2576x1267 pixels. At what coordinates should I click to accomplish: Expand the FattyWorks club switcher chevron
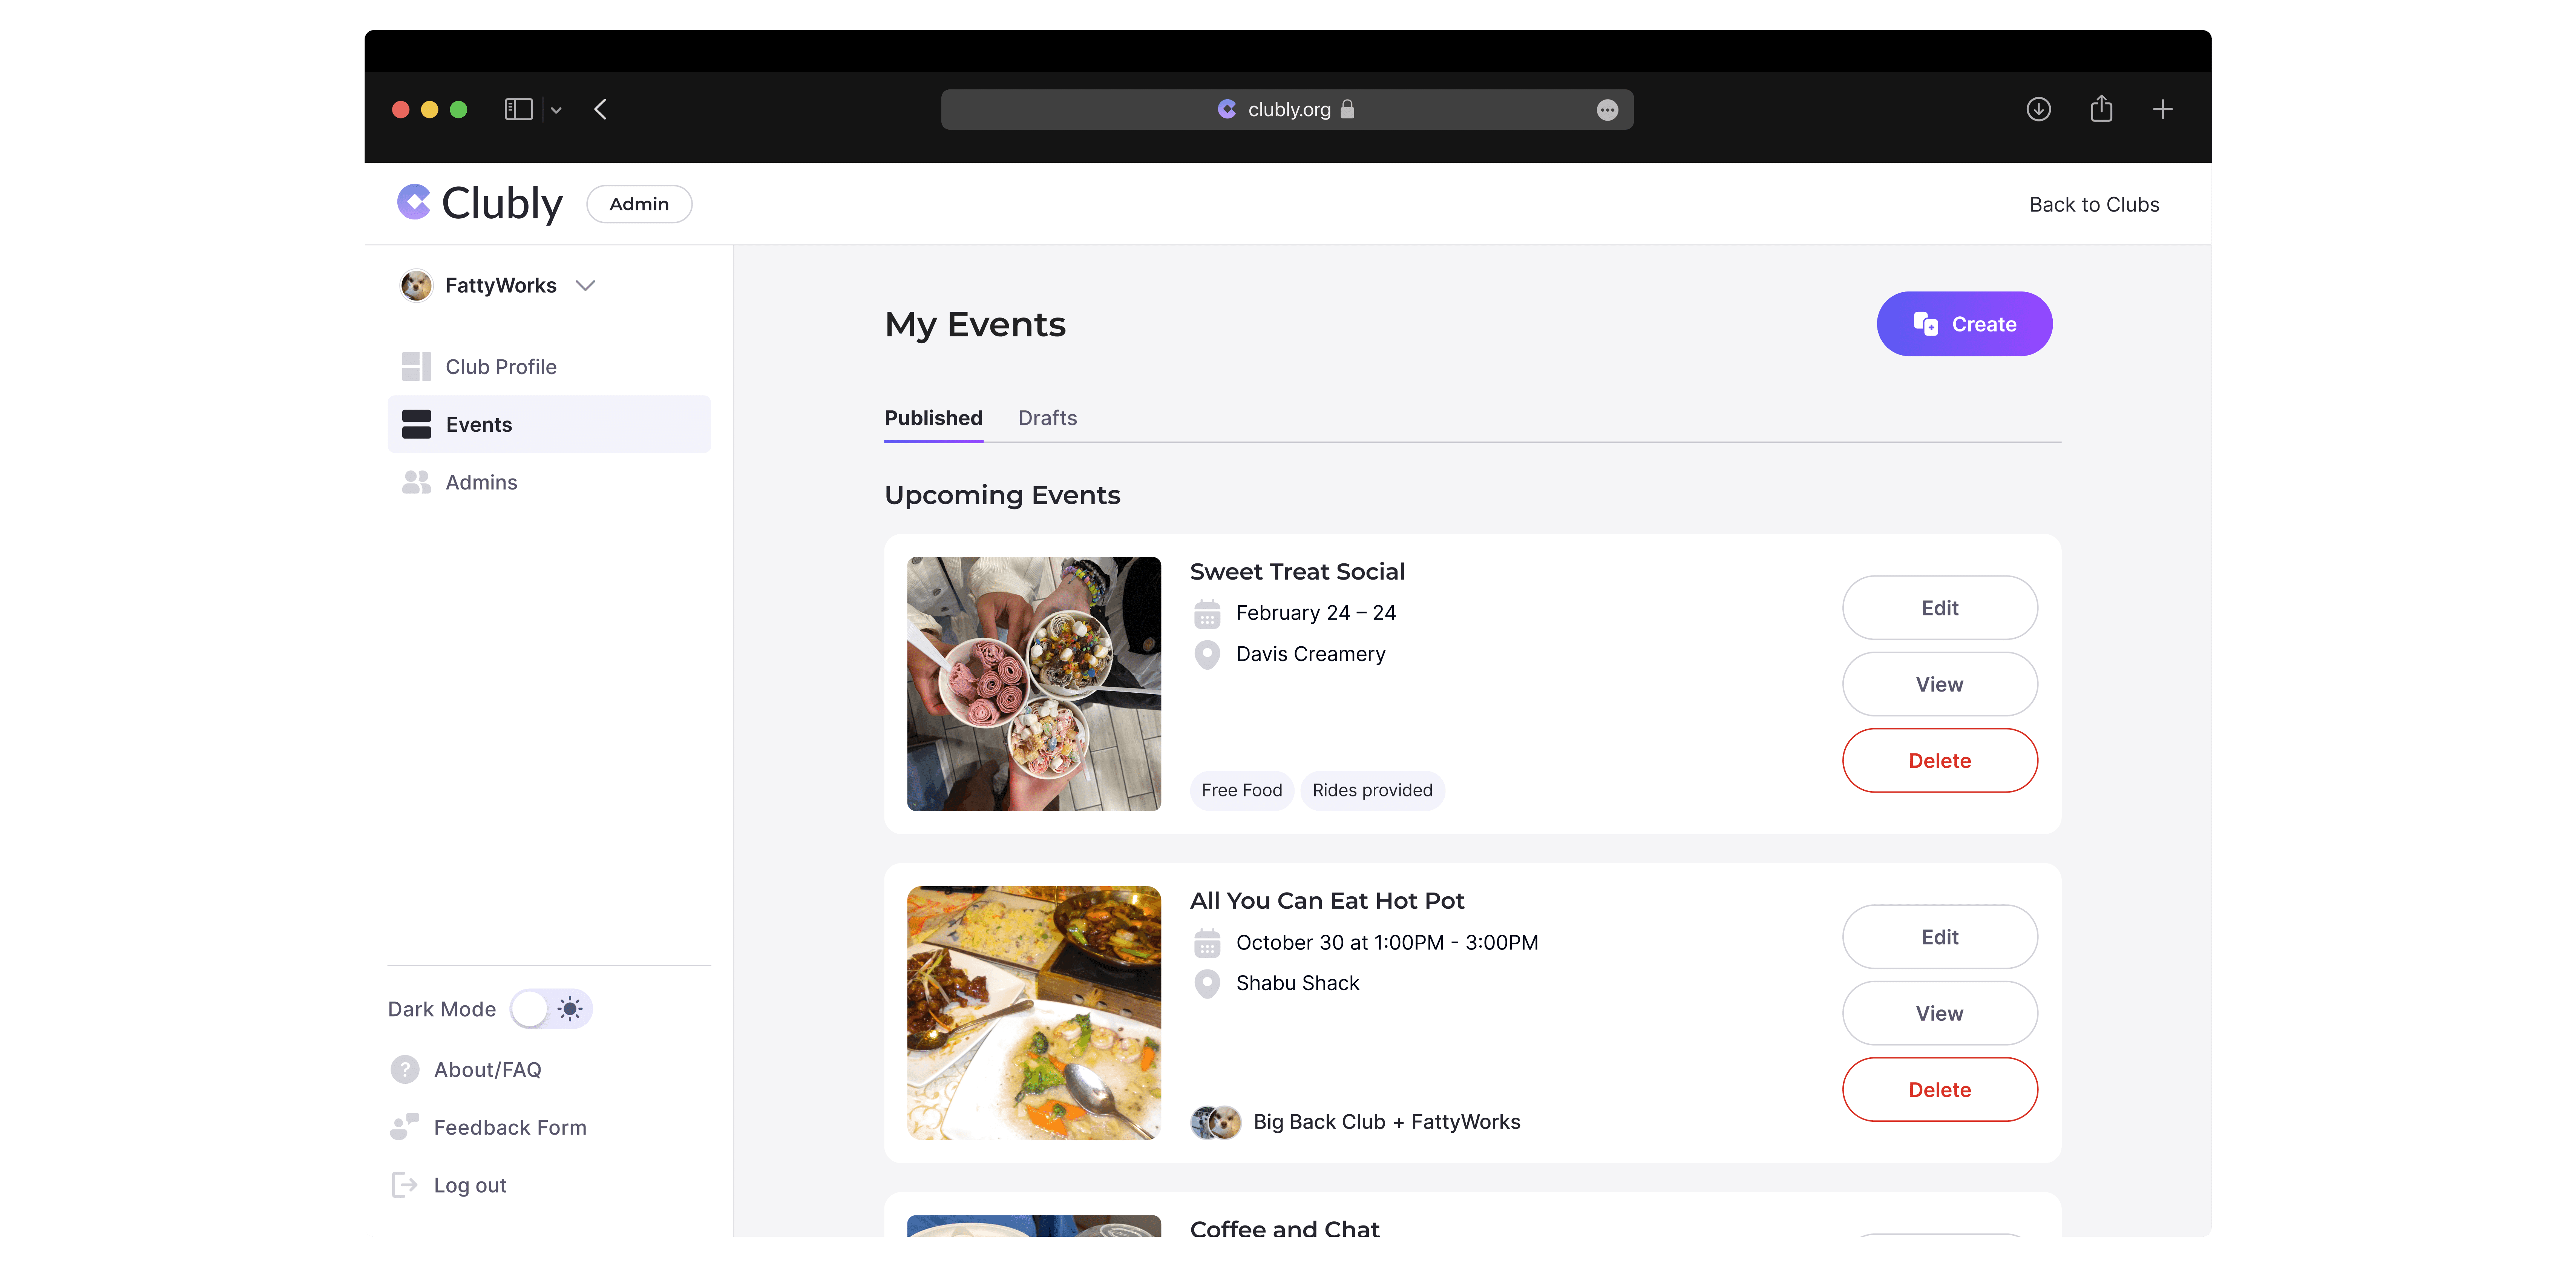[x=586, y=286]
